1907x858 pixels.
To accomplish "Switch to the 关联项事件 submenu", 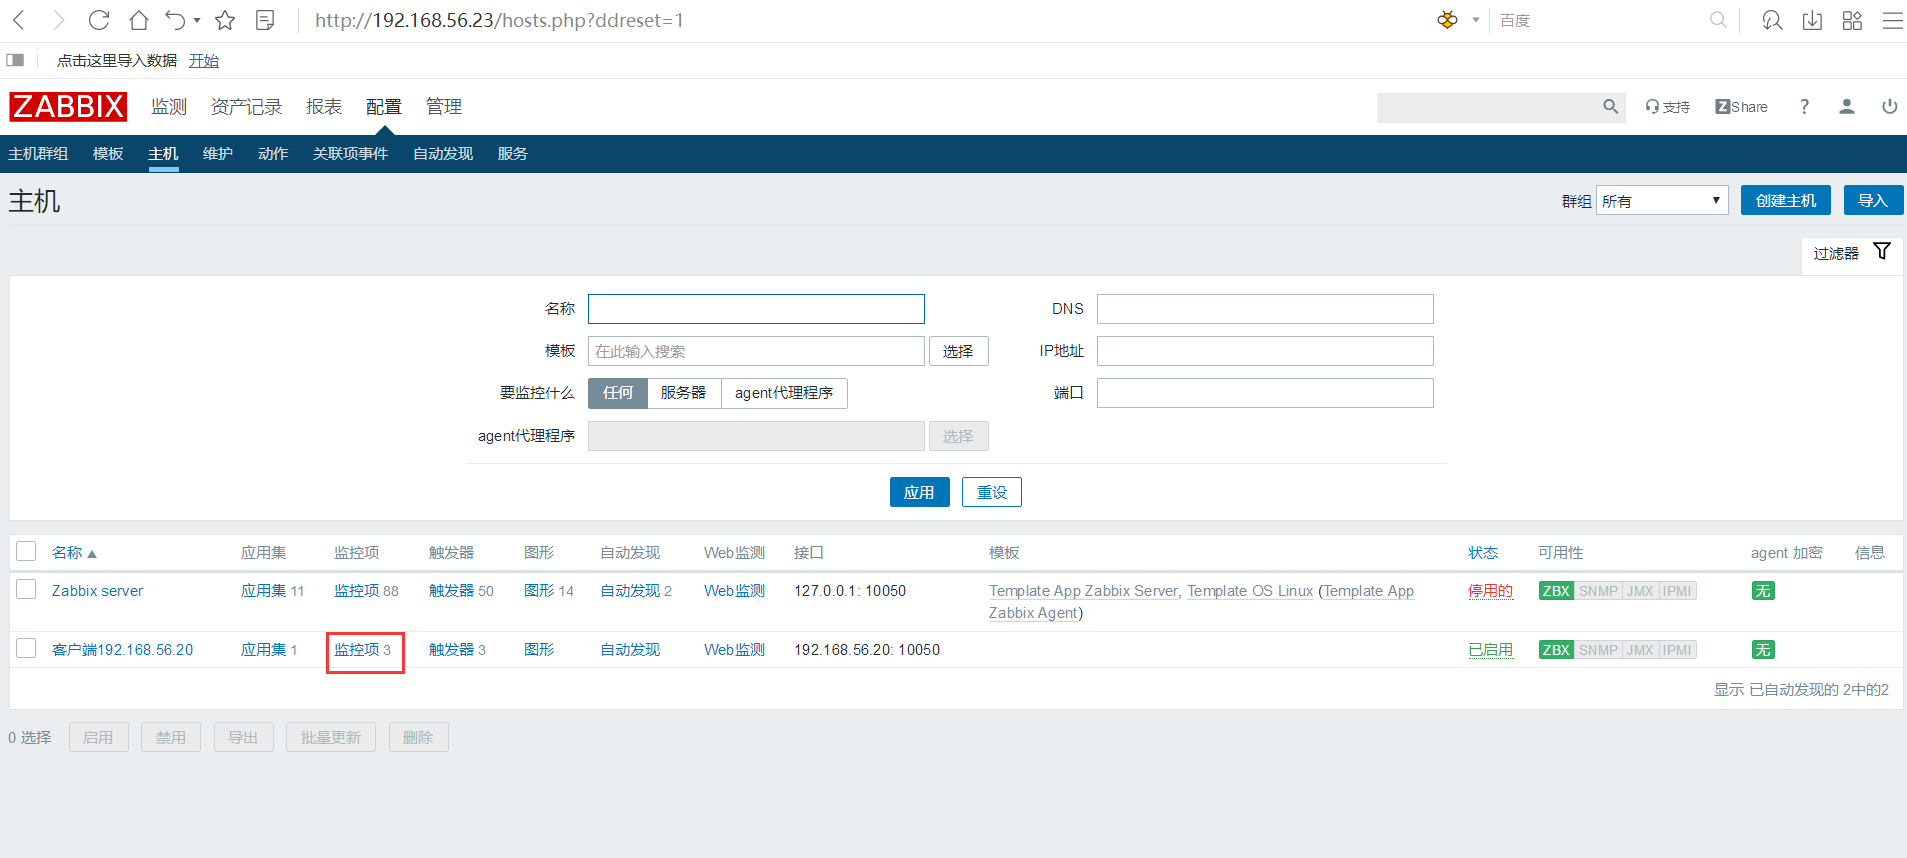I will pos(350,154).
